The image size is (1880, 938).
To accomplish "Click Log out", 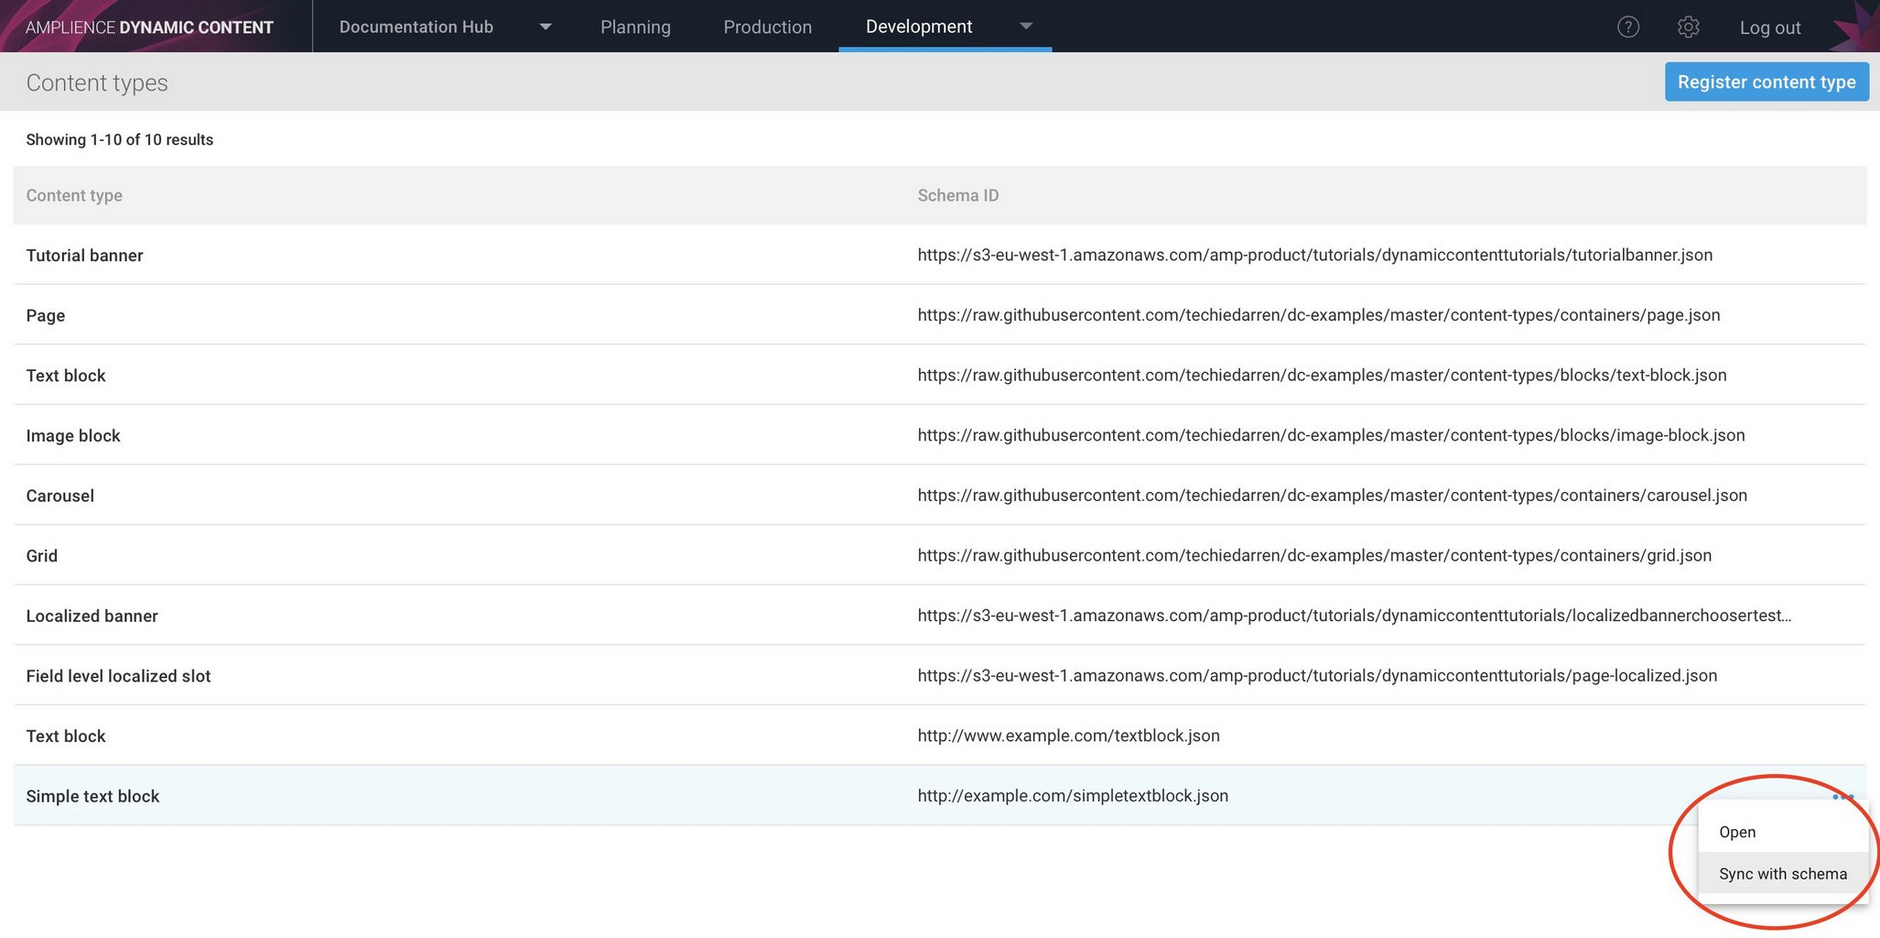I will 1770,27.
